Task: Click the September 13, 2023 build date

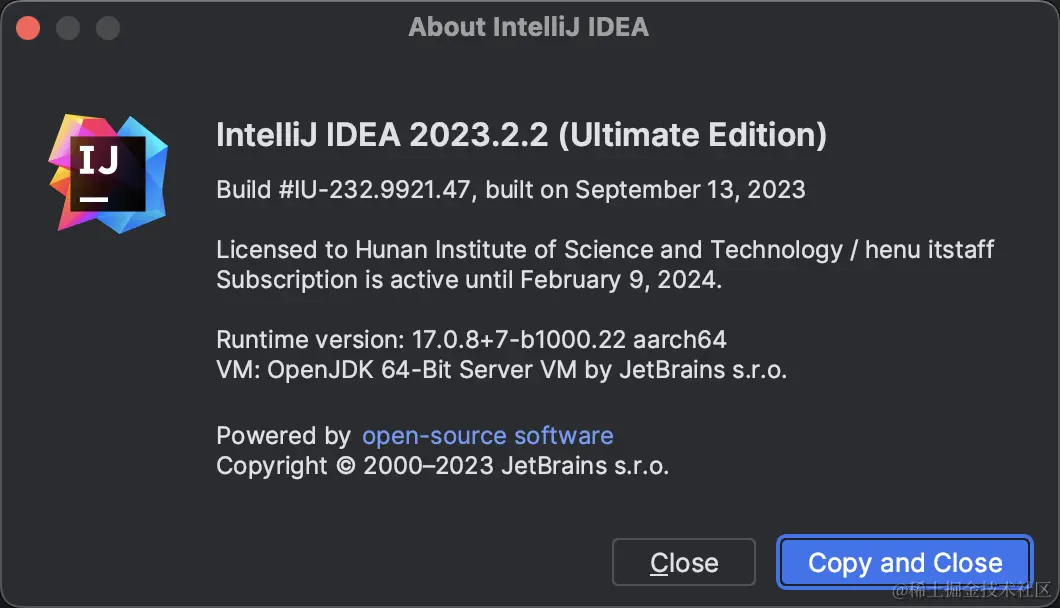Action: click(690, 190)
